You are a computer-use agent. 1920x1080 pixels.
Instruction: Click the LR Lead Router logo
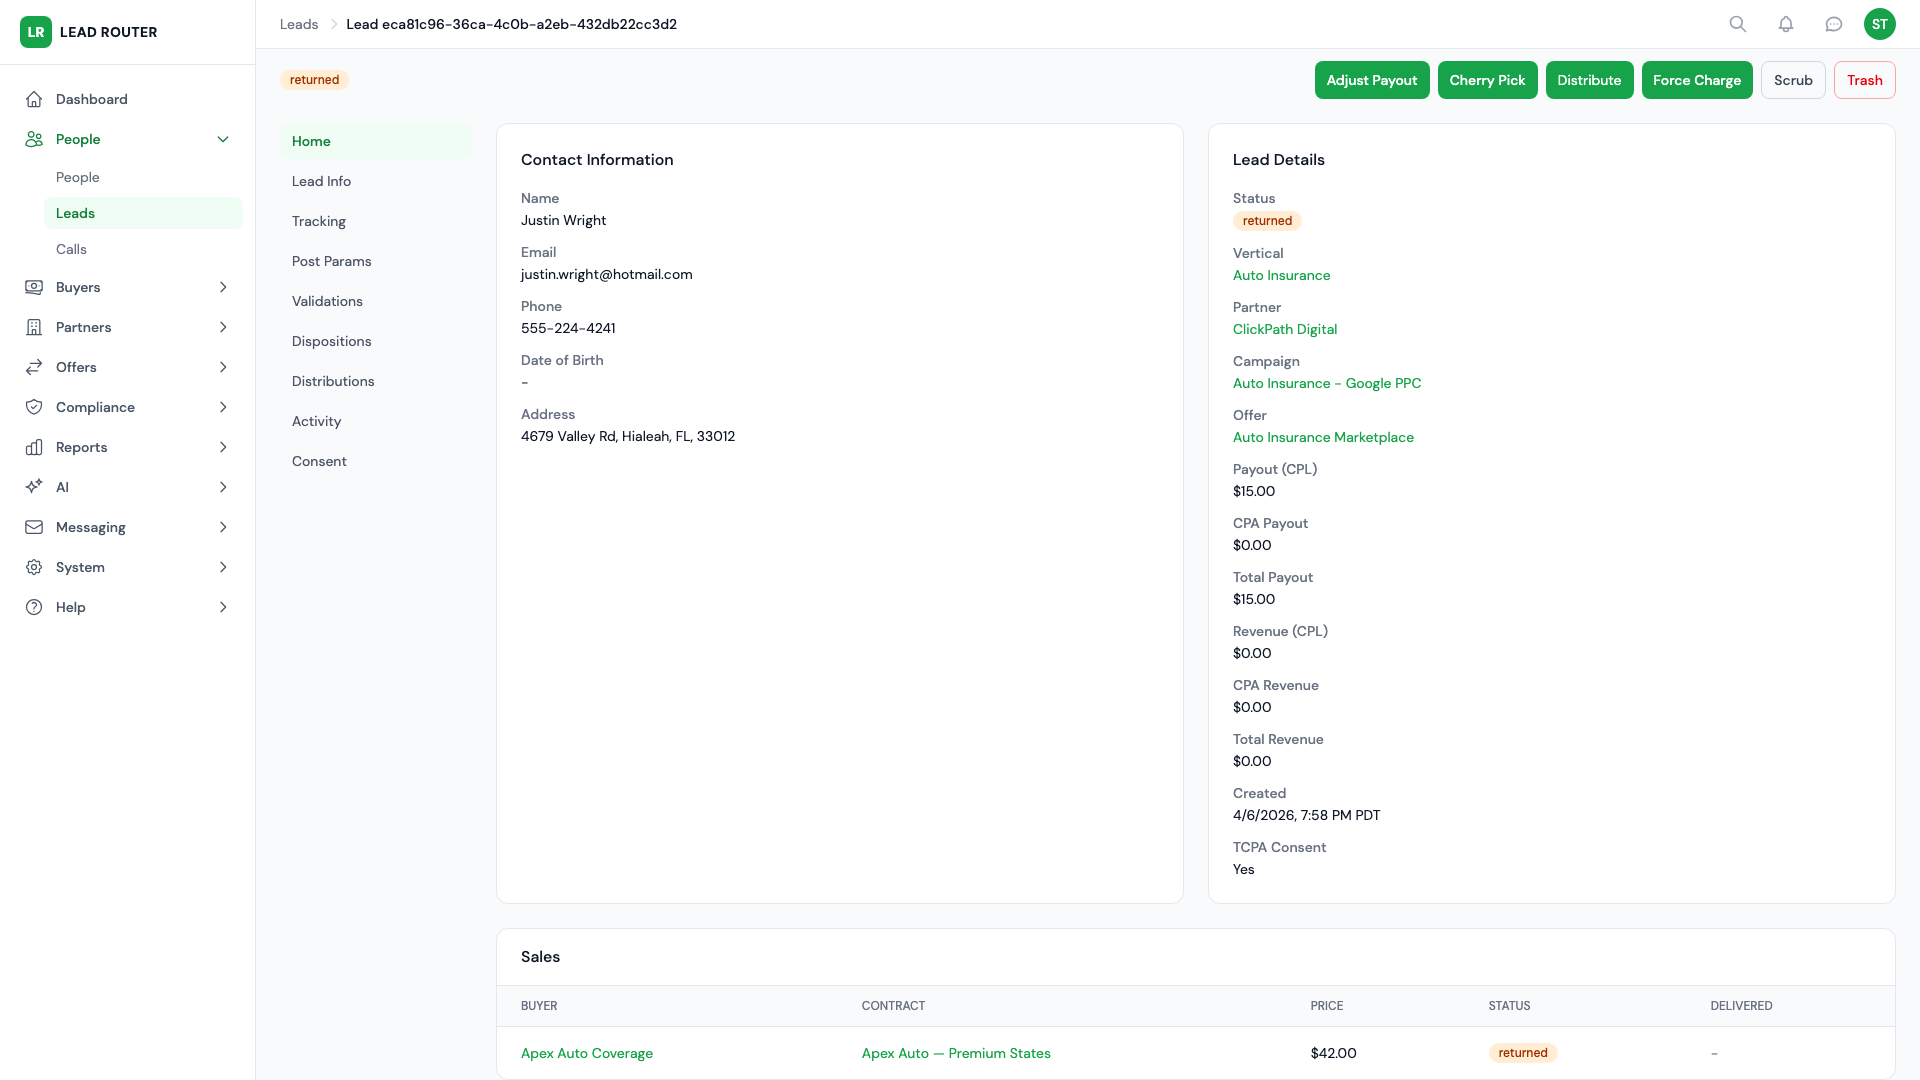[x=36, y=32]
